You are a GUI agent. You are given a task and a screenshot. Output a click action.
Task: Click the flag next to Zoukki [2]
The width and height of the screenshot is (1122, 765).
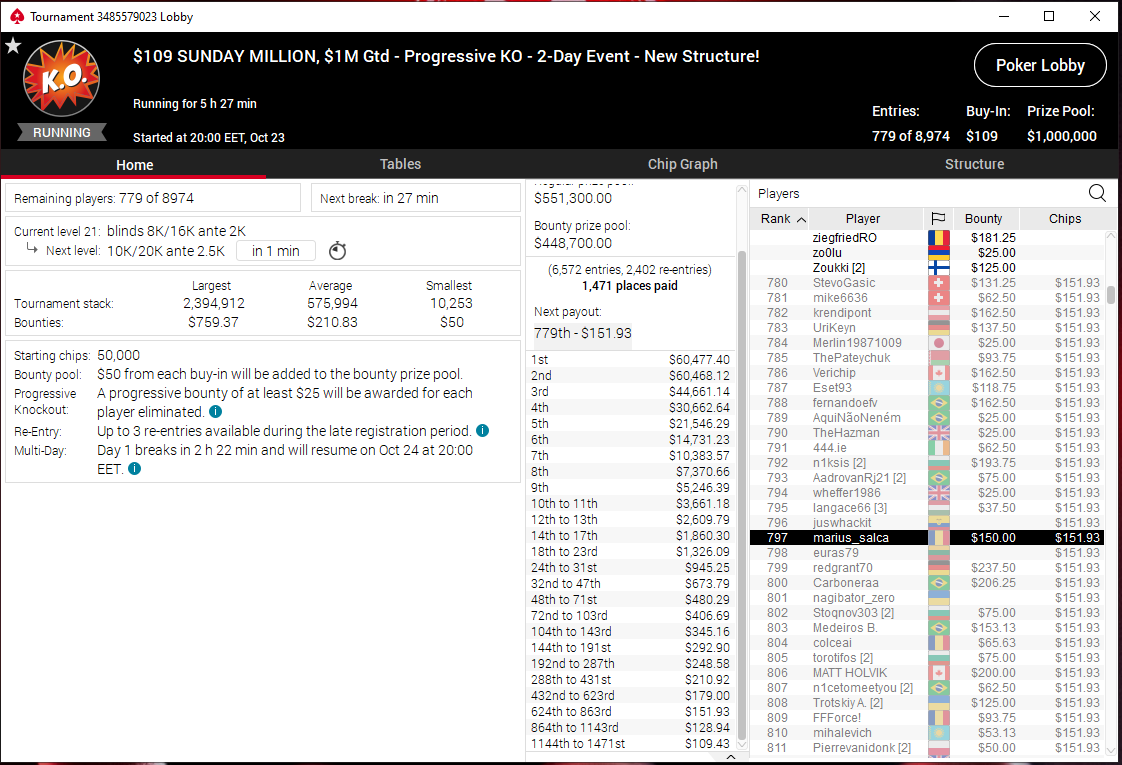(x=939, y=268)
